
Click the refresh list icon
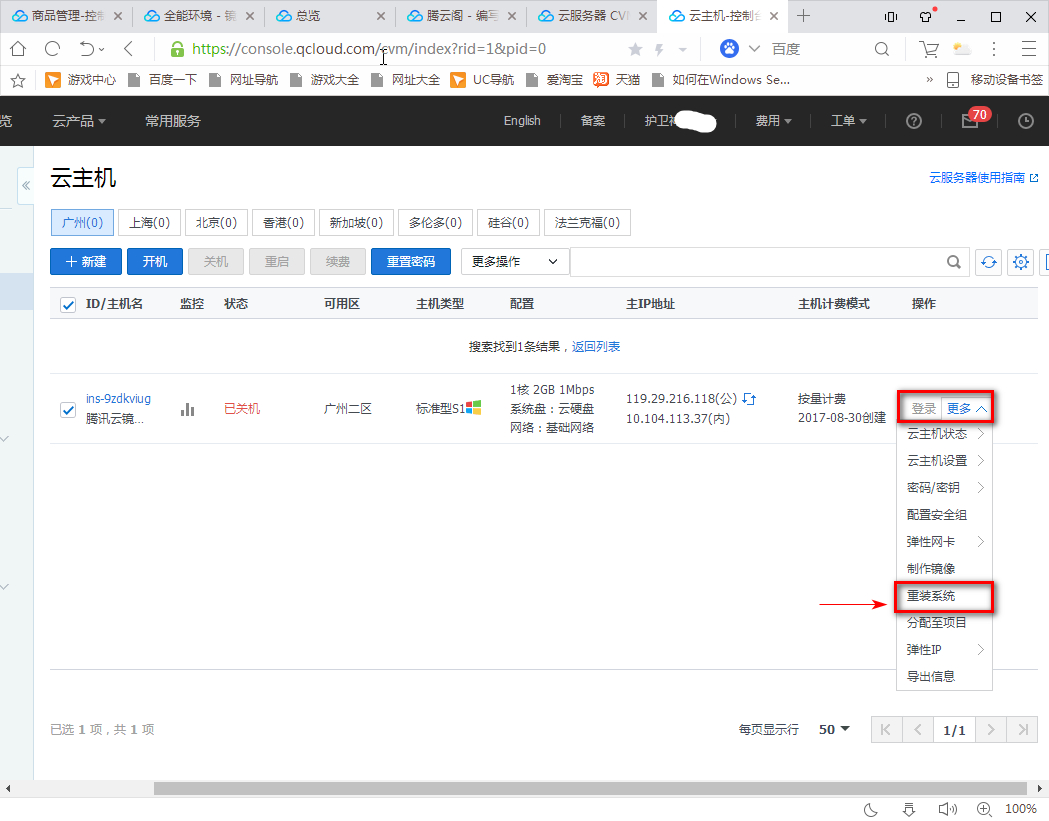click(x=988, y=262)
